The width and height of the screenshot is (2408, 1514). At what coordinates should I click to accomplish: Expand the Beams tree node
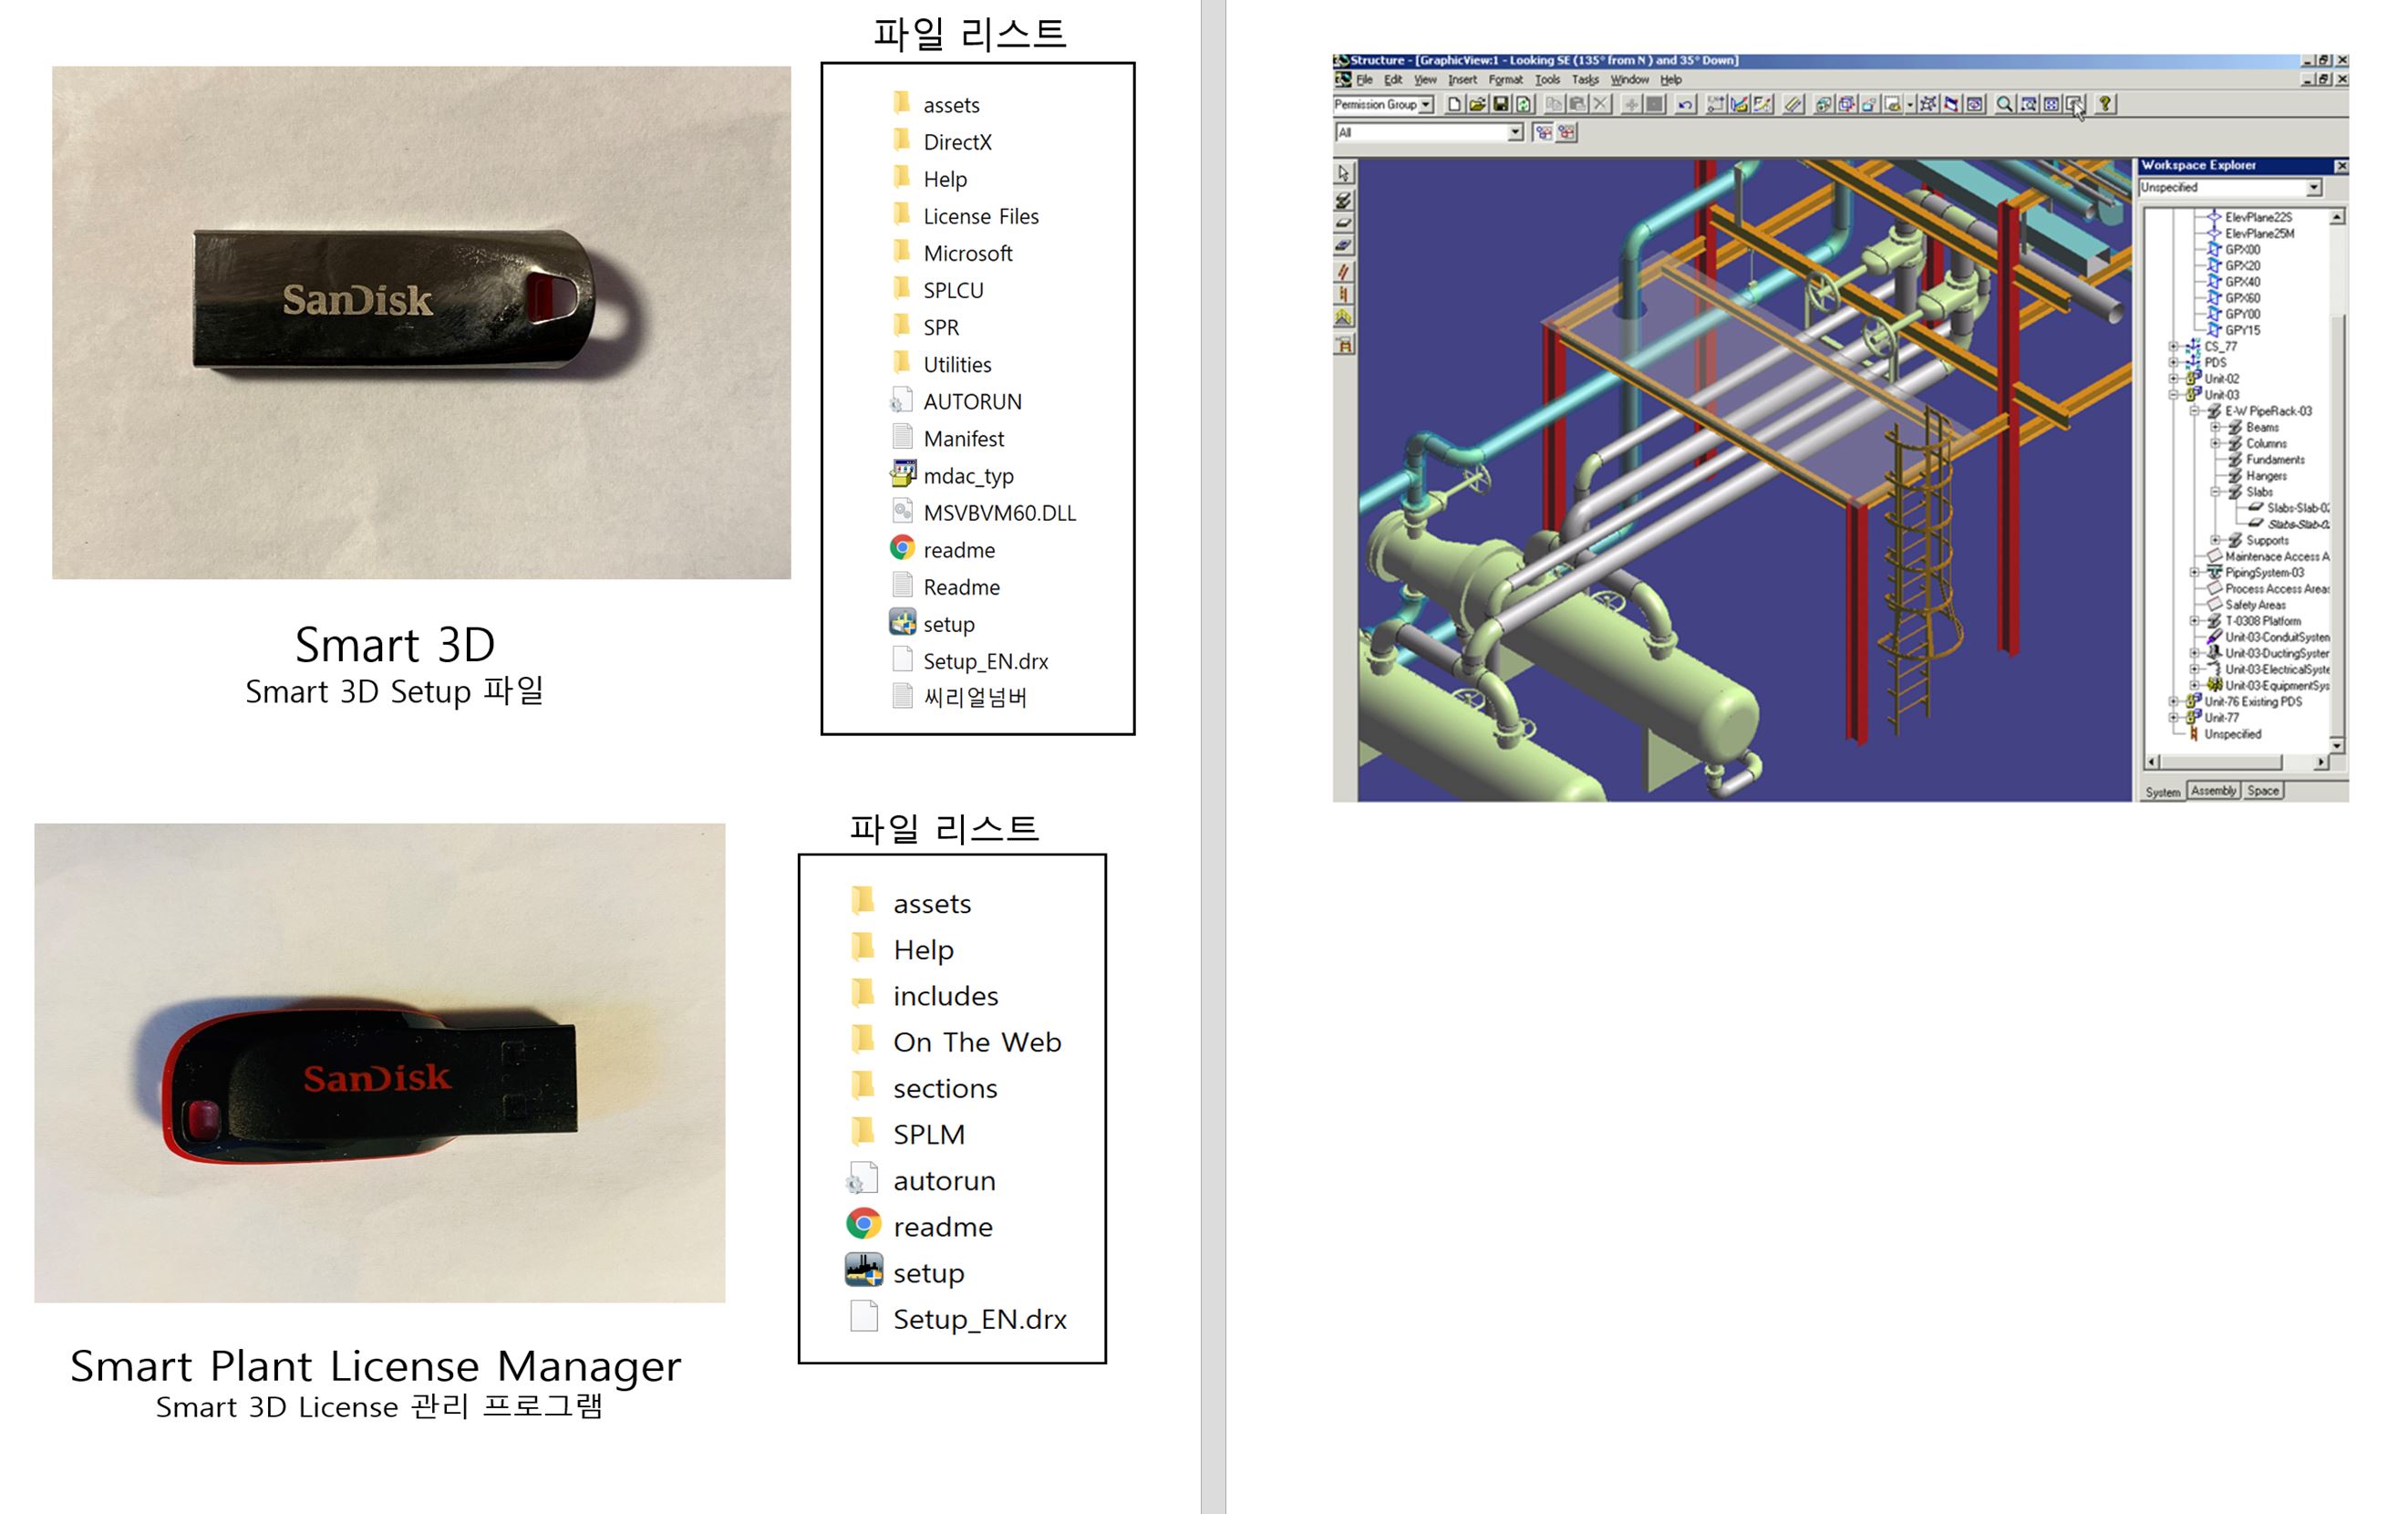click(2215, 427)
